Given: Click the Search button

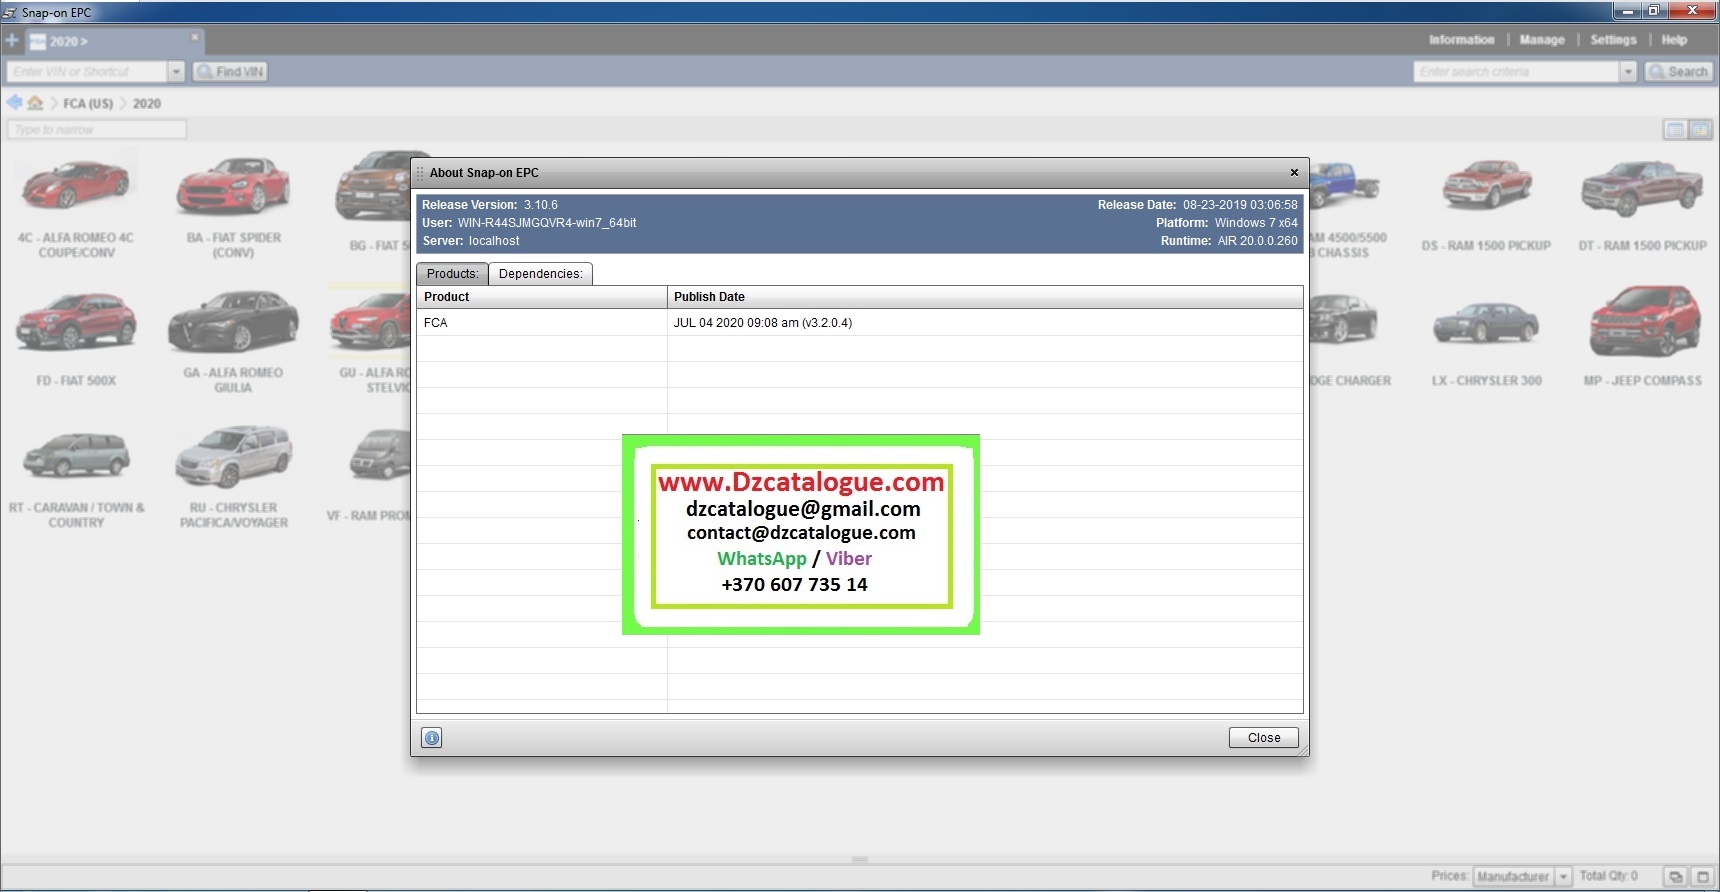Looking at the screenshot, I should point(1678,72).
